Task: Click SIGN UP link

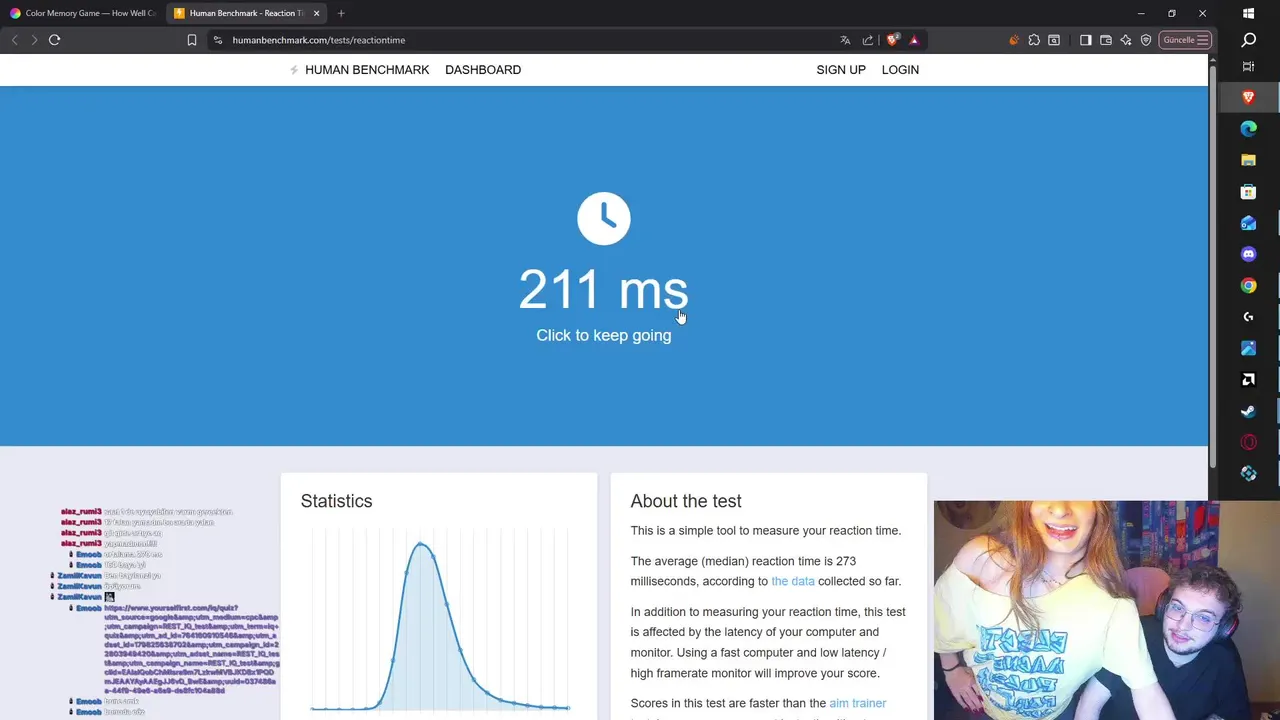Action: pos(841,70)
